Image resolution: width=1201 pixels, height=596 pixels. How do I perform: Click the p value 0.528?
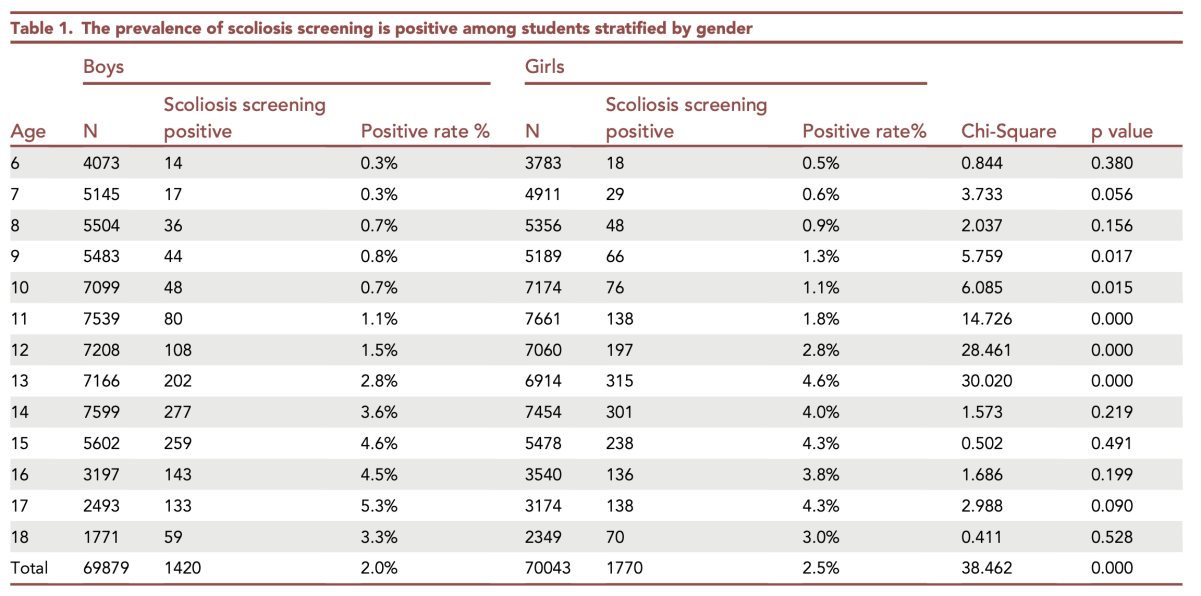point(1112,537)
